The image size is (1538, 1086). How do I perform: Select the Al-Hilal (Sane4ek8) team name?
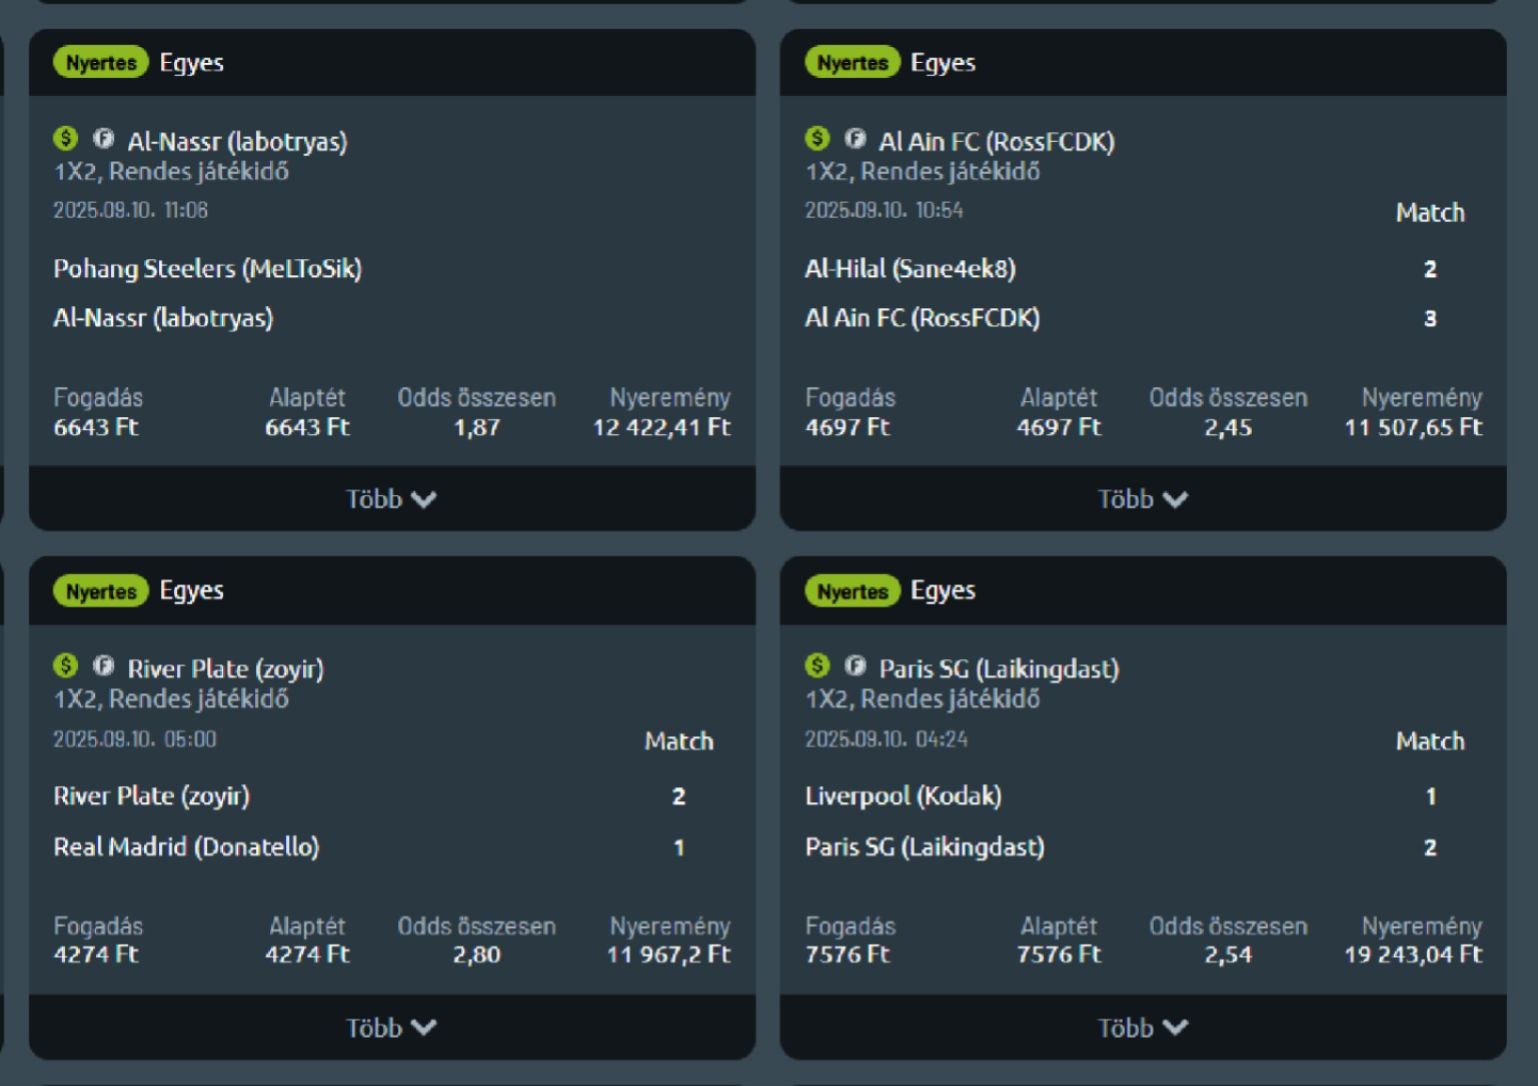click(x=910, y=269)
